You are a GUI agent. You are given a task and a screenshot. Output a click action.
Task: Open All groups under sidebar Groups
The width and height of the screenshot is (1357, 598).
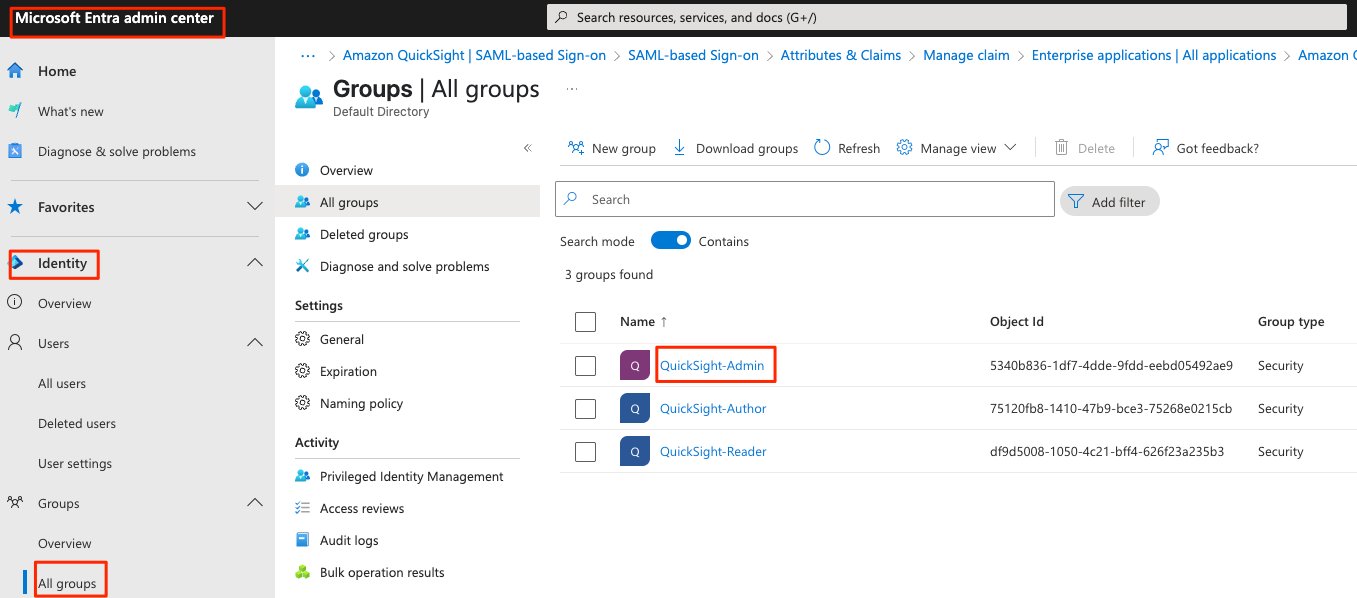(67, 583)
